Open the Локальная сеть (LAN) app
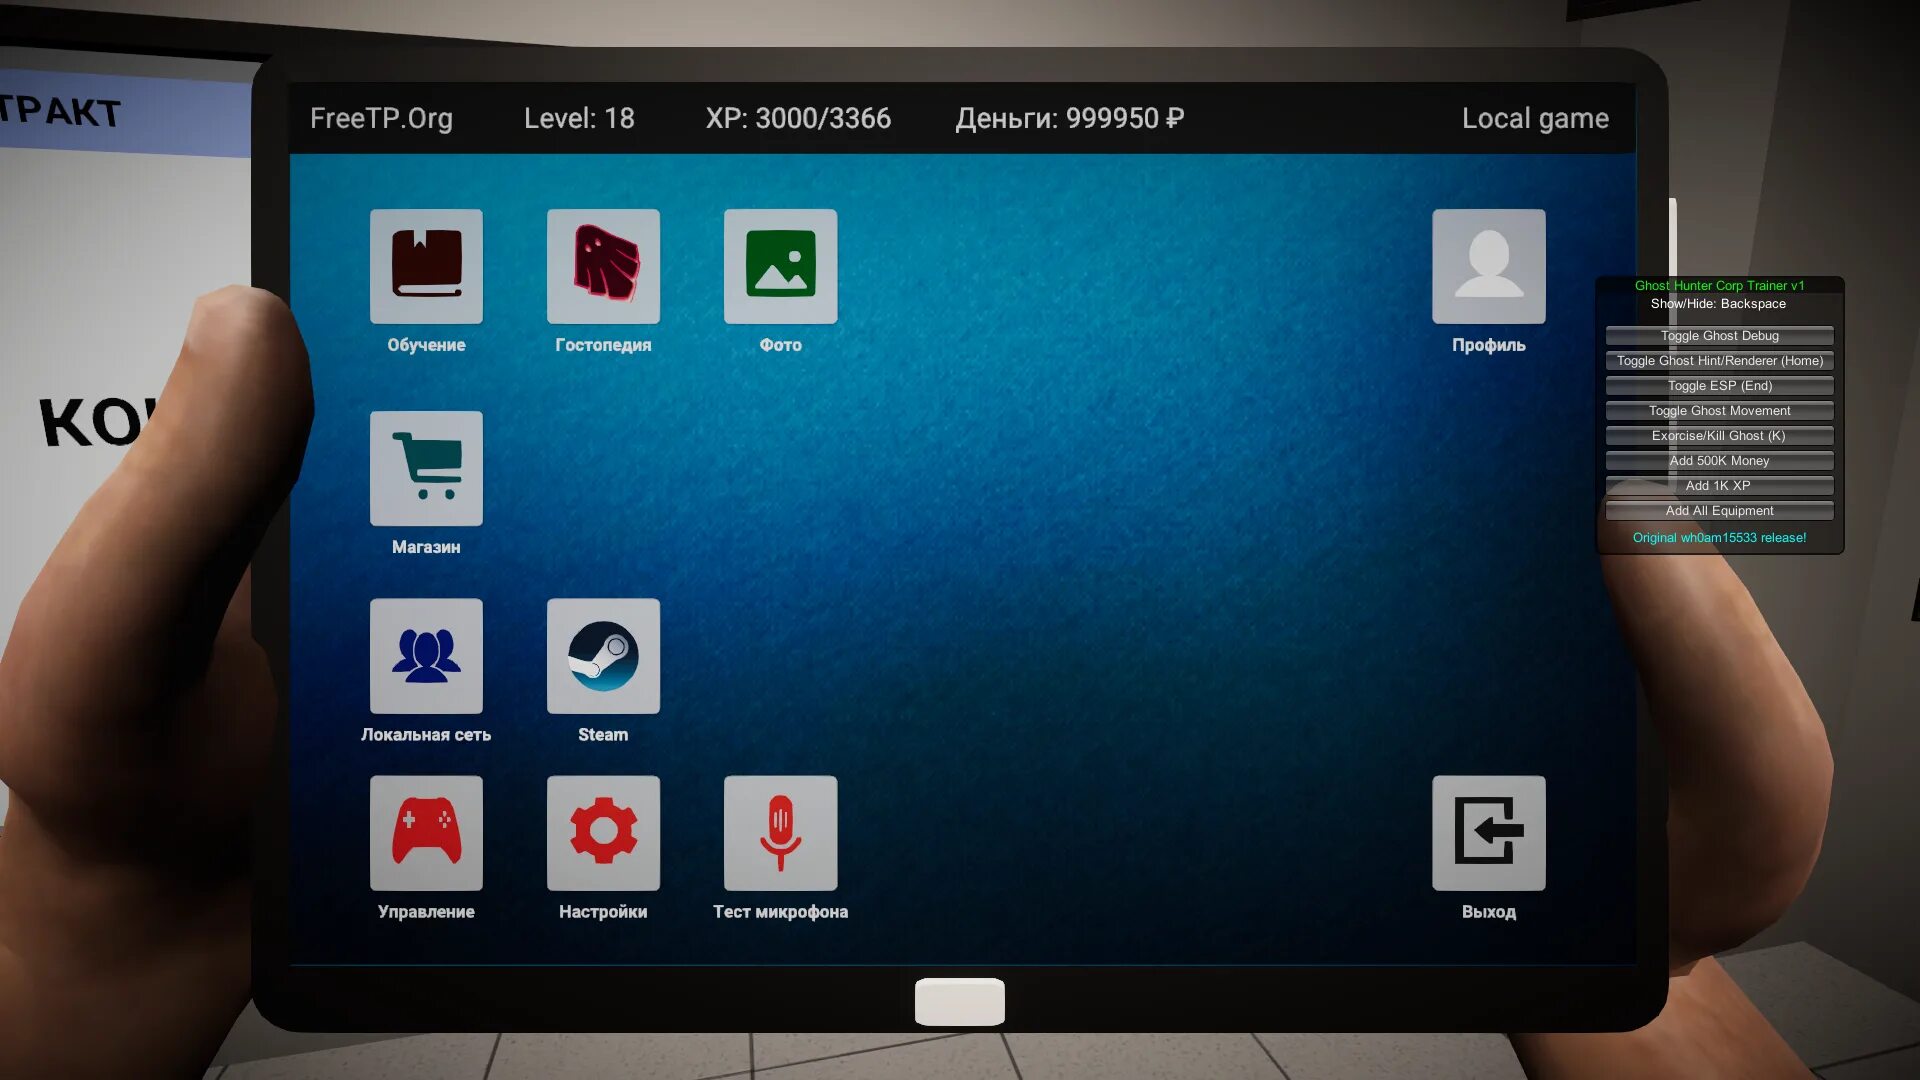This screenshot has height=1080, width=1920. click(426, 657)
